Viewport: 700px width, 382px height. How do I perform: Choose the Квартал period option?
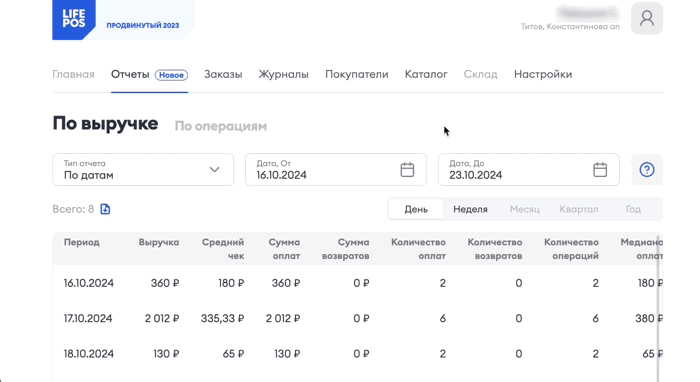pos(579,209)
